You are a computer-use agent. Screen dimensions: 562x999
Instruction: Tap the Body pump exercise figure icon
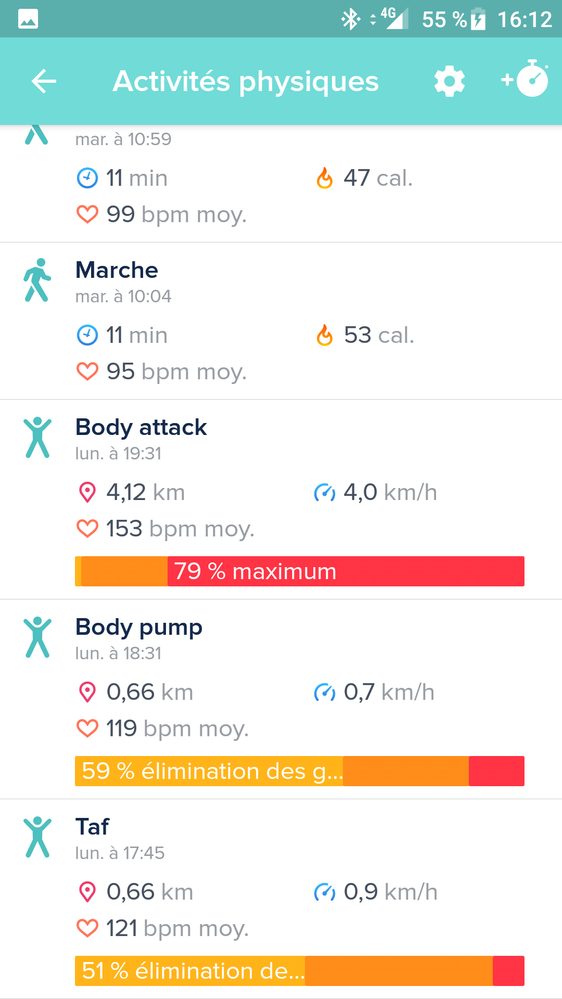pos(37,637)
